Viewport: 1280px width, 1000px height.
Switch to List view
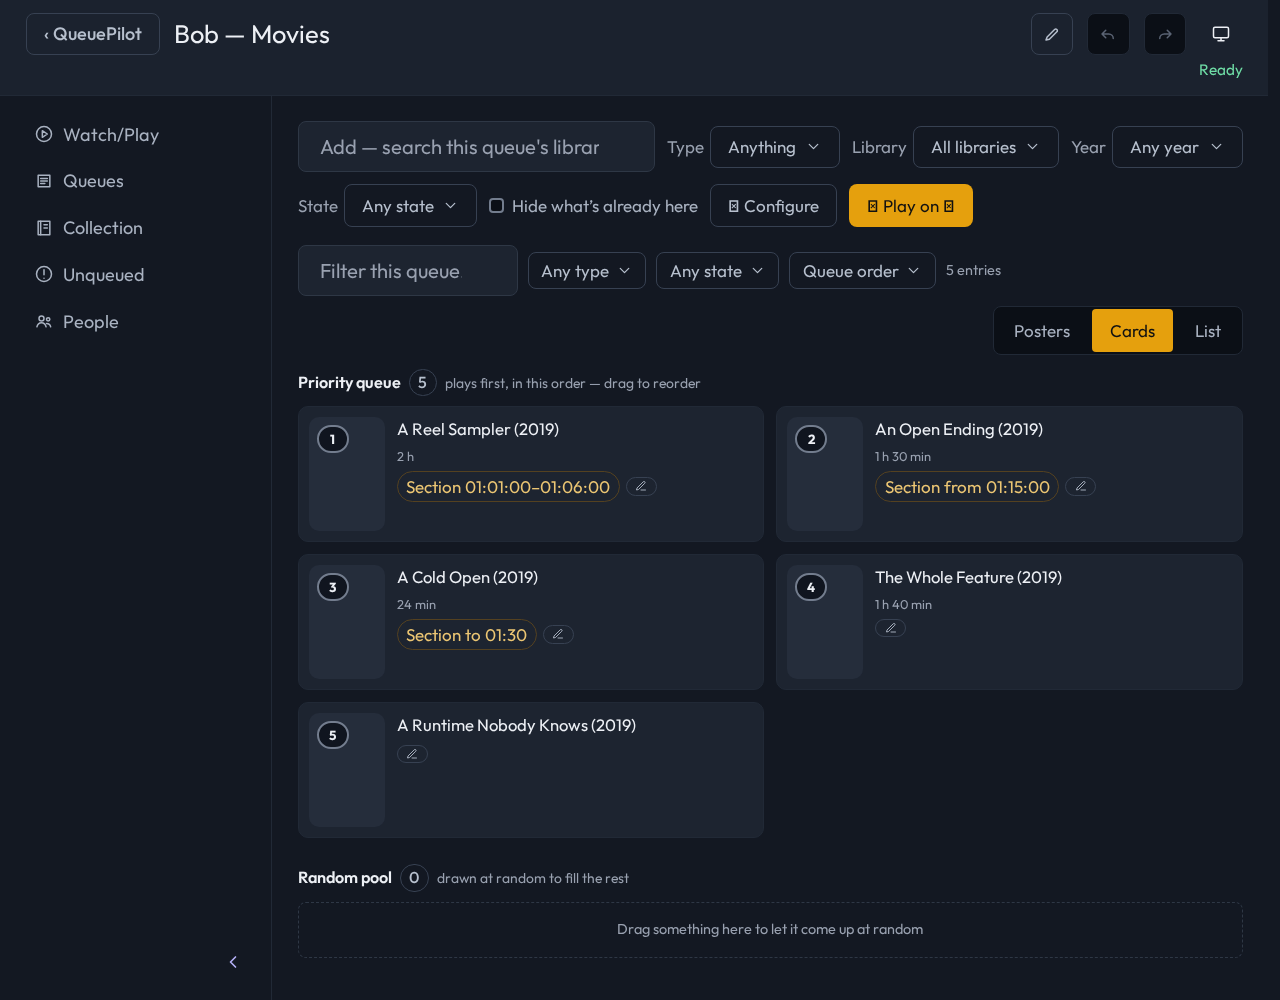1208,331
